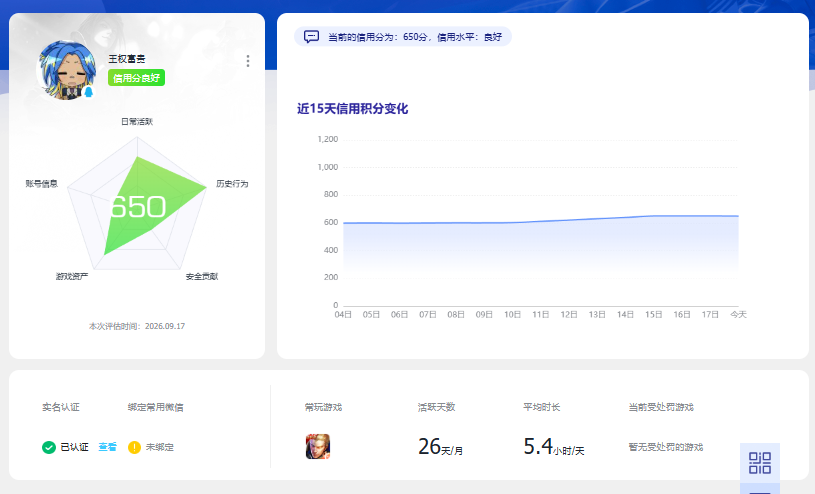Screen dimensions: 815x494
Task: Click the 今天 label on the chart axis
Action: pos(738,315)
